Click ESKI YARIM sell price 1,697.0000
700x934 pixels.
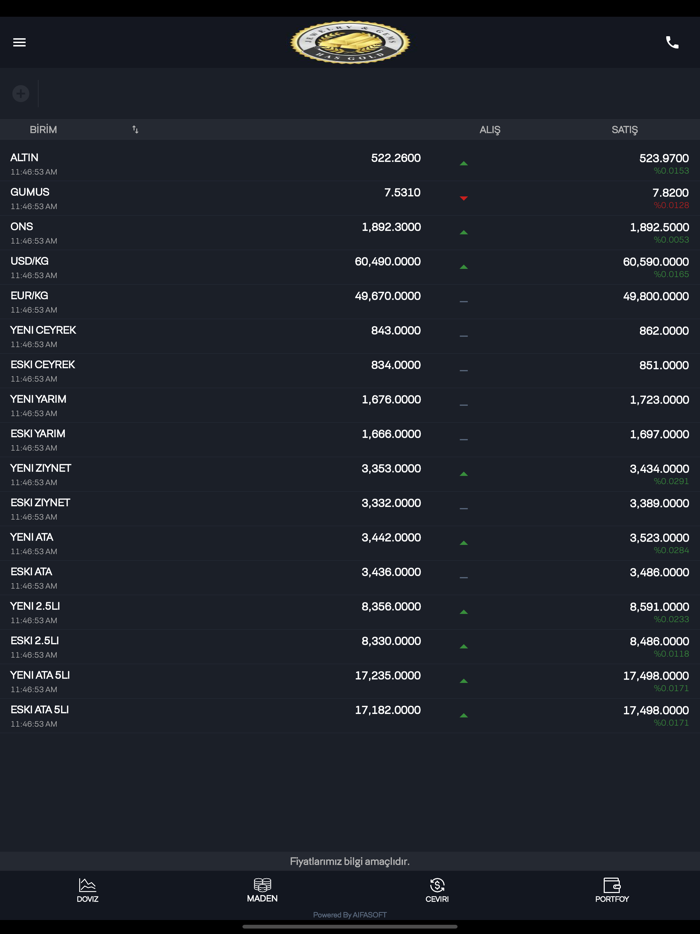[659, 435]
